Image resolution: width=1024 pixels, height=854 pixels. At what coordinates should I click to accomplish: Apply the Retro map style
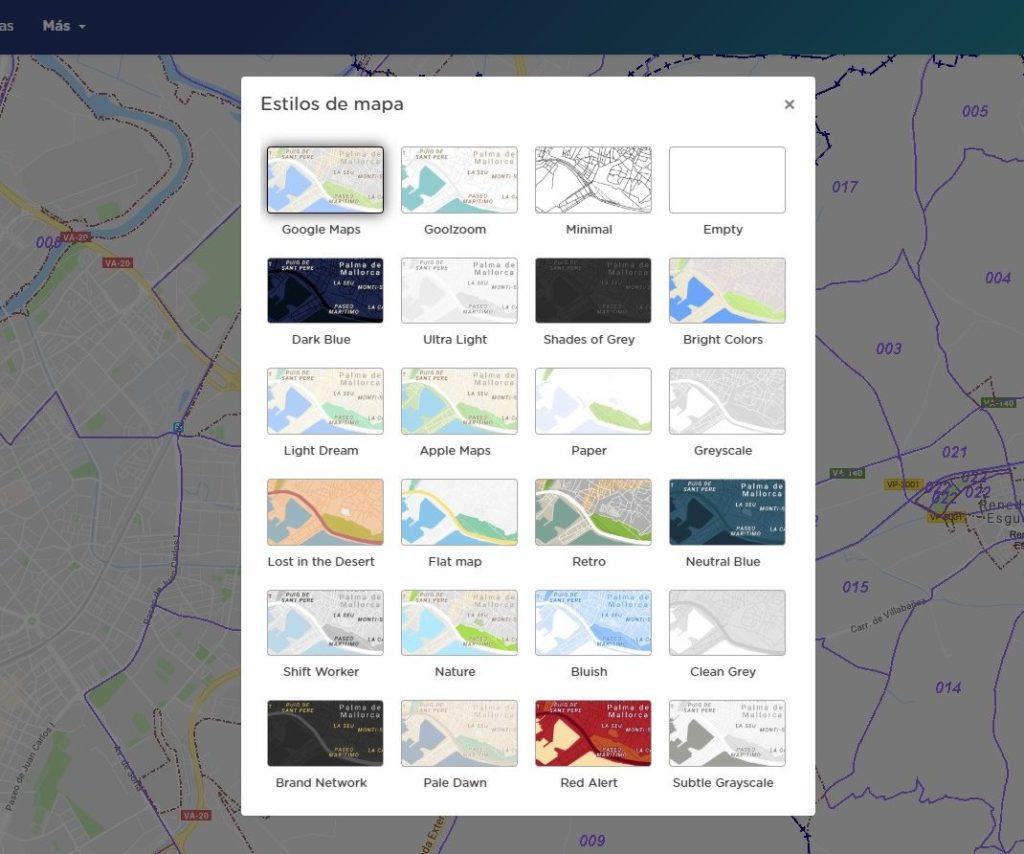pyautogui.click(x=593, y=512)
